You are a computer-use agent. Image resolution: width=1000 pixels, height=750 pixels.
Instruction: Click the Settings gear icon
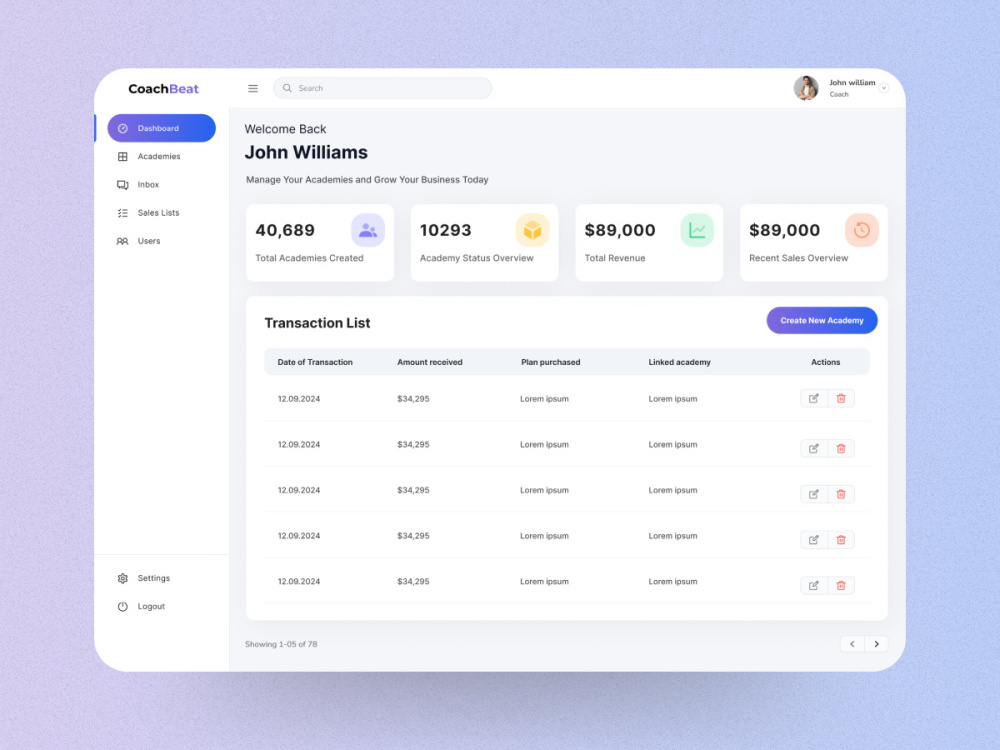click(122, 578)
